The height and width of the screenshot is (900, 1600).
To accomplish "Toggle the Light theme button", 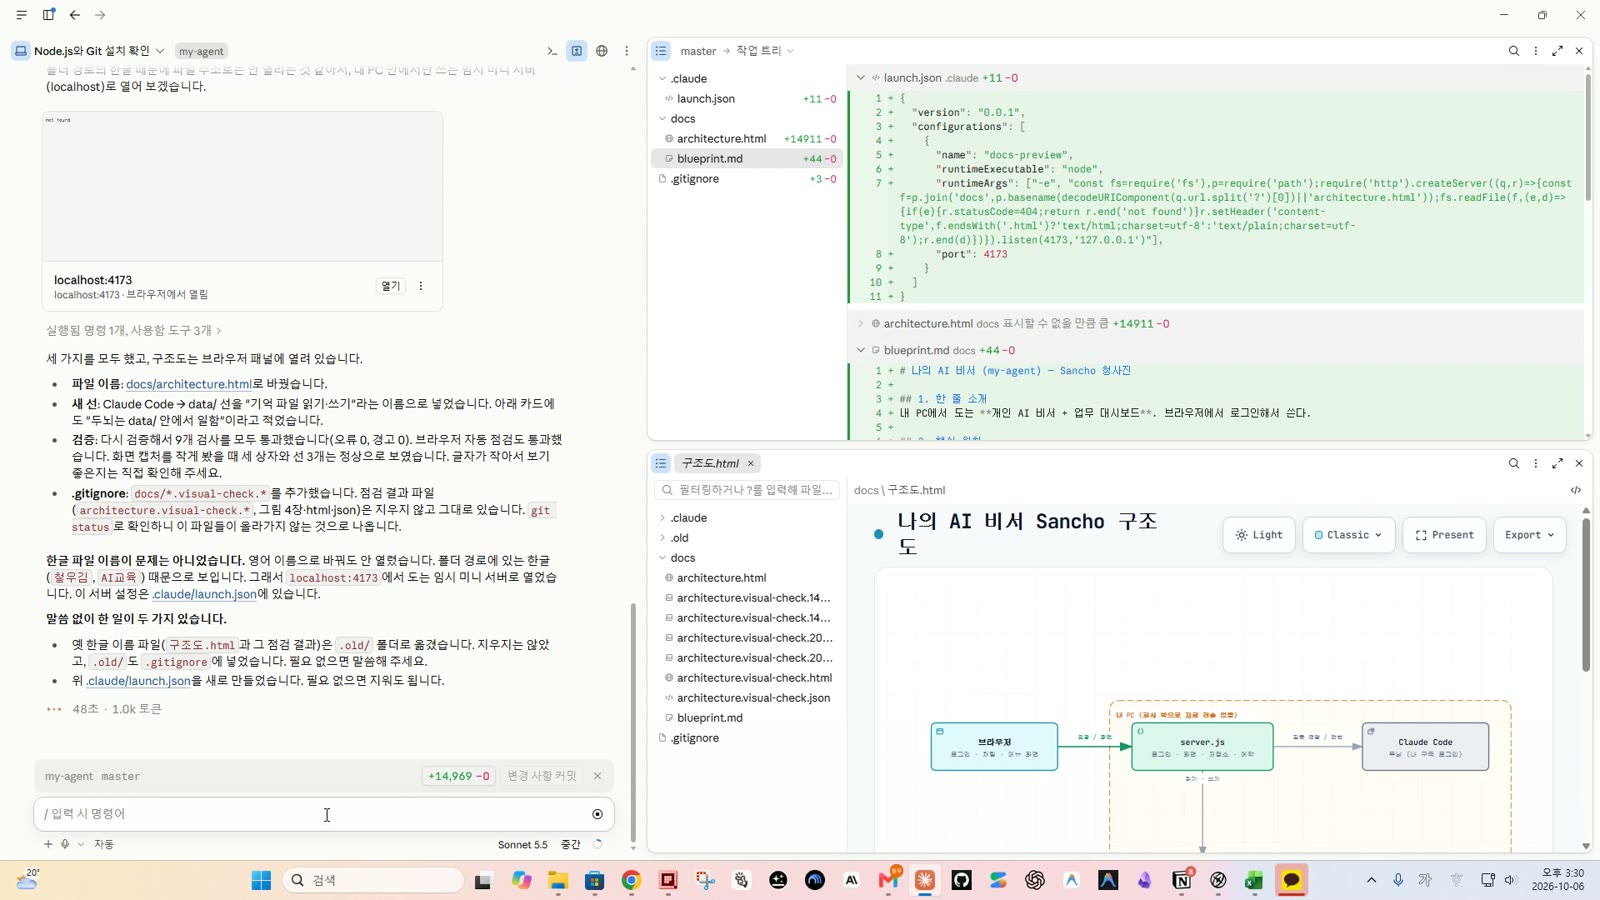I will click(1259, 535).
